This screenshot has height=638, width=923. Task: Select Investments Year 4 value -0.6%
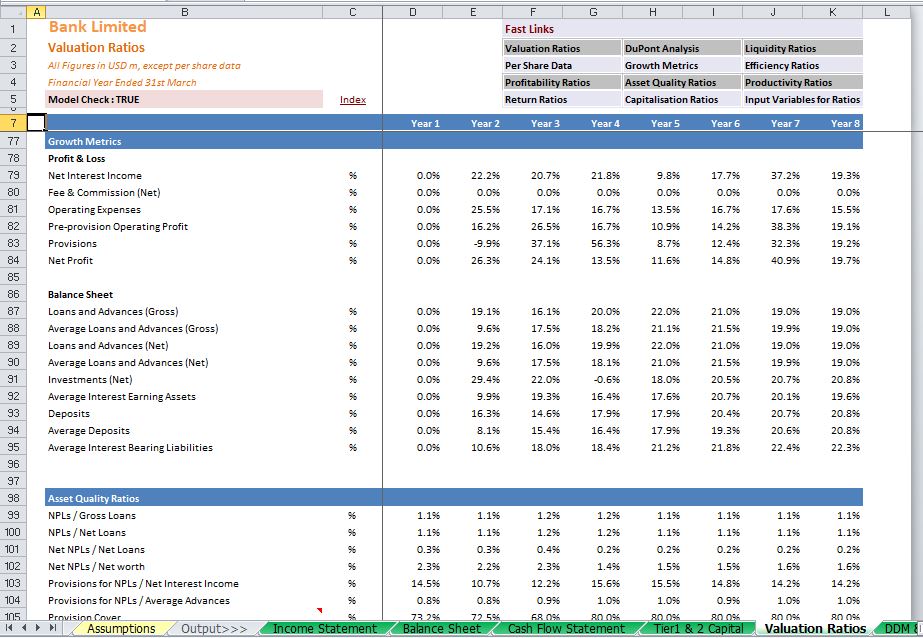pos(593,380)
